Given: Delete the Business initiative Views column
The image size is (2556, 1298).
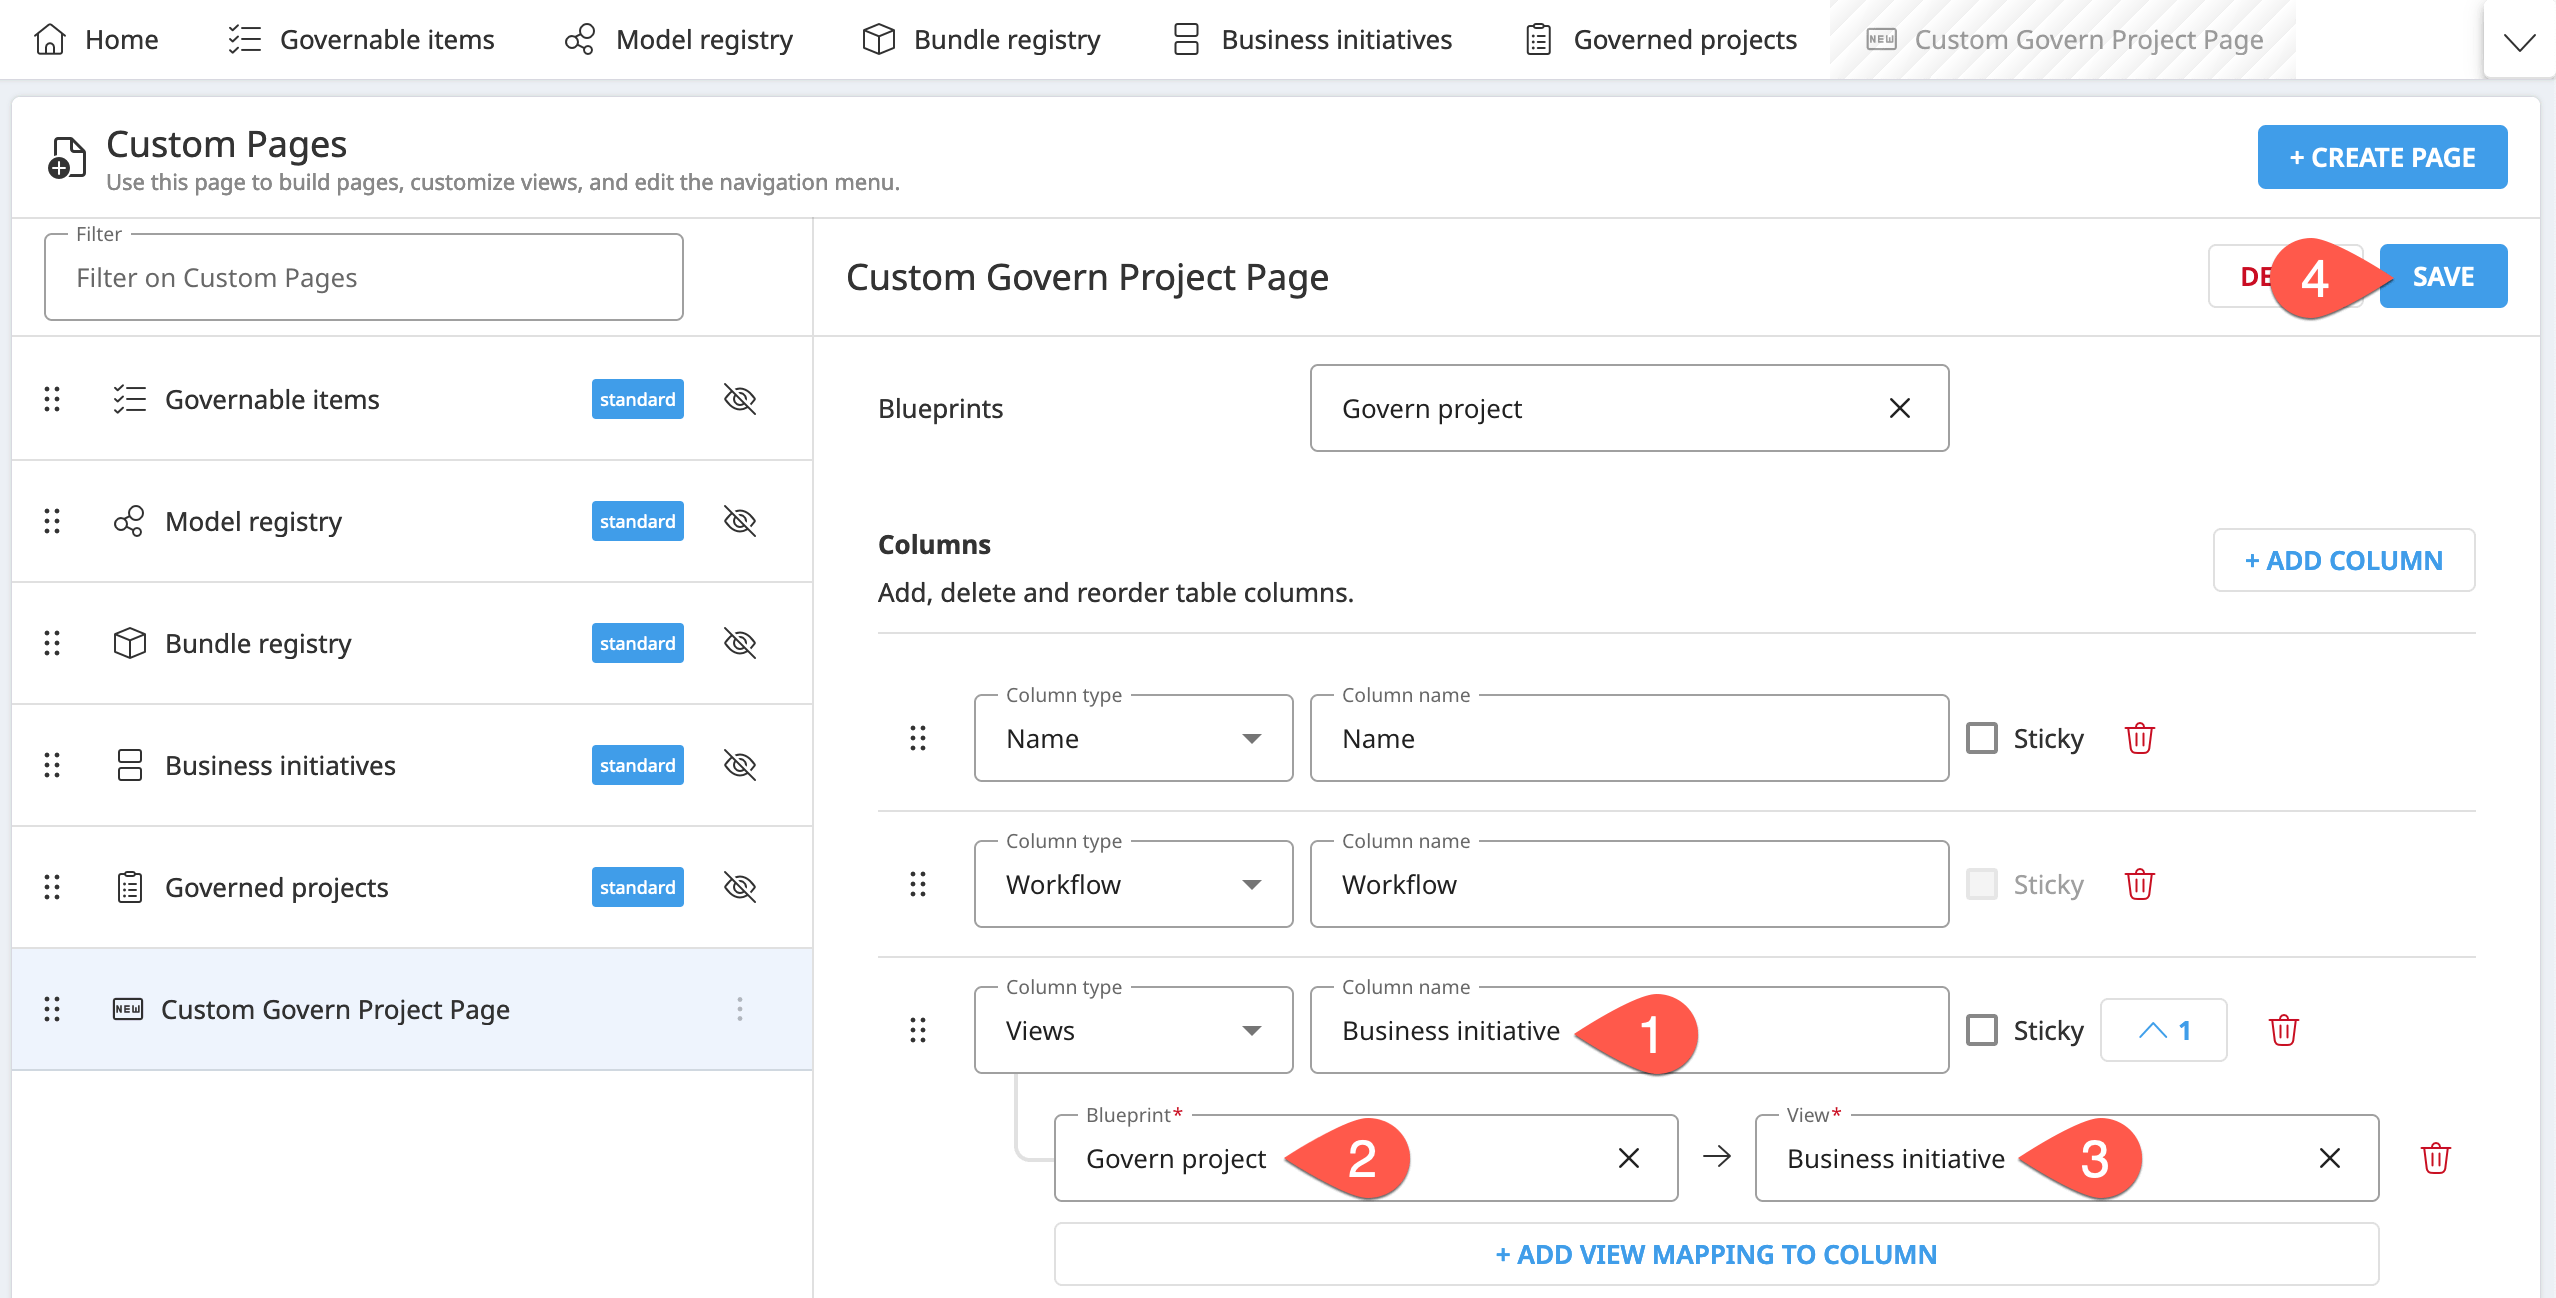Looking at the screenshot, I should [x=2283, y=1030].
